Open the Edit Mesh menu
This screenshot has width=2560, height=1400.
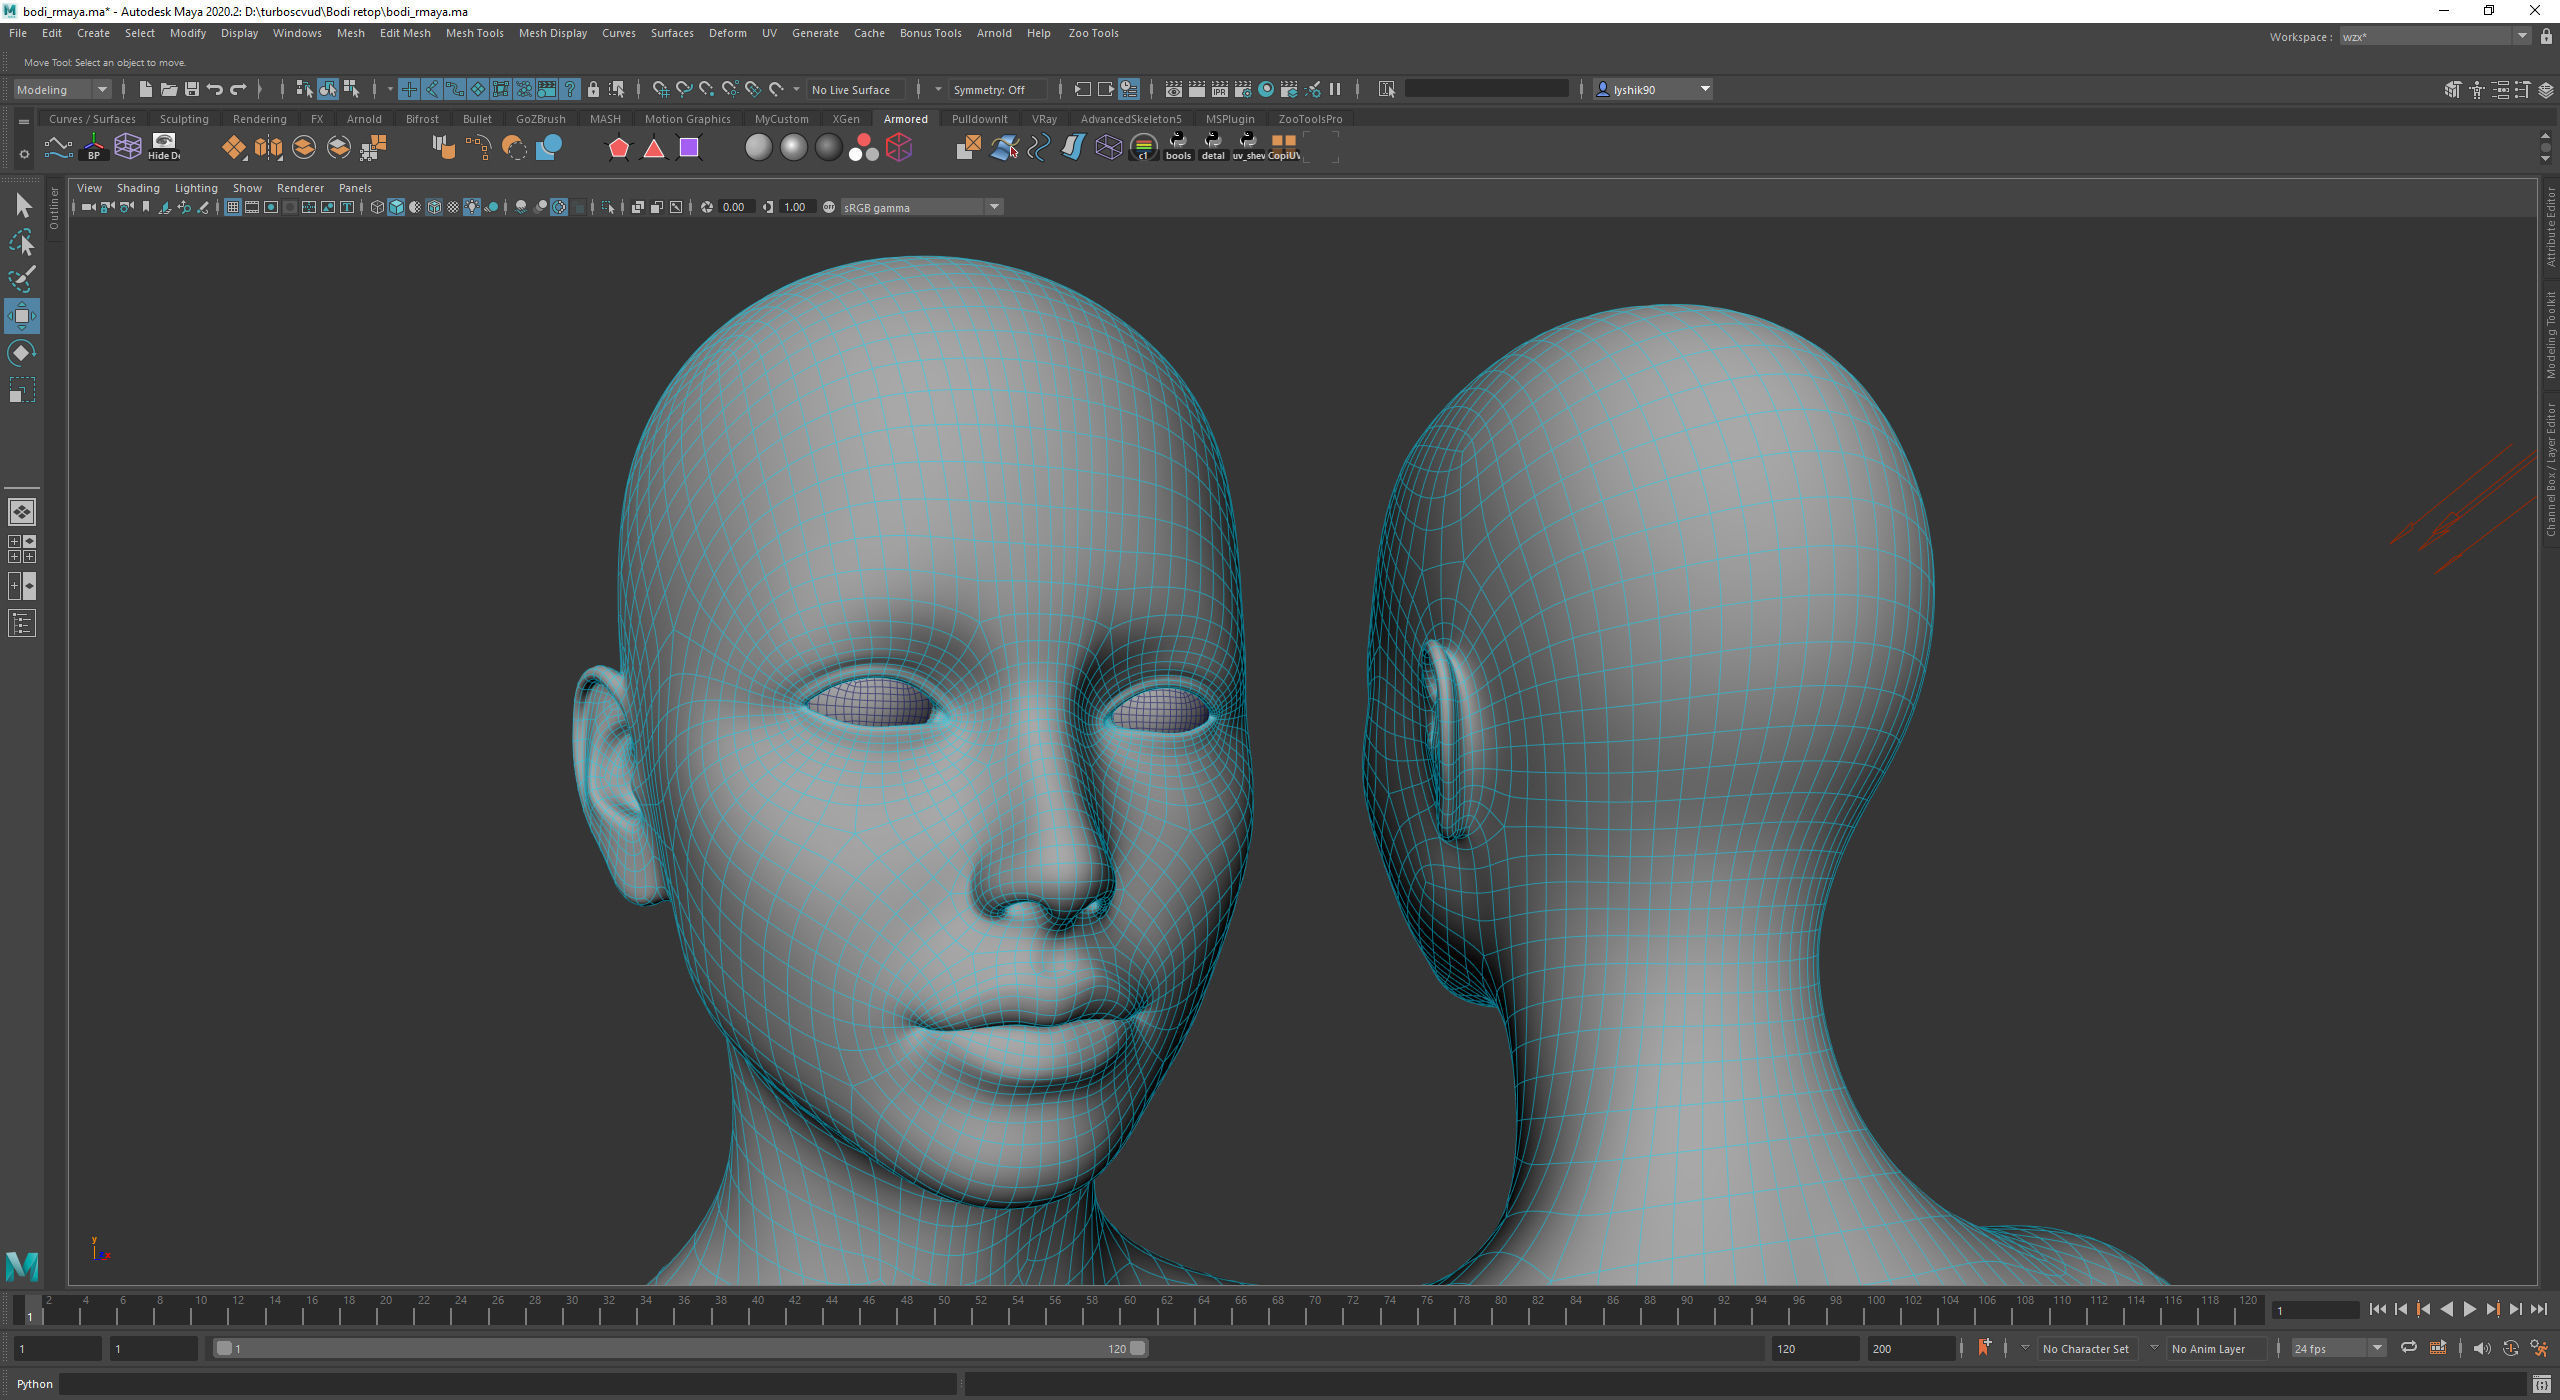pos(405,33)
